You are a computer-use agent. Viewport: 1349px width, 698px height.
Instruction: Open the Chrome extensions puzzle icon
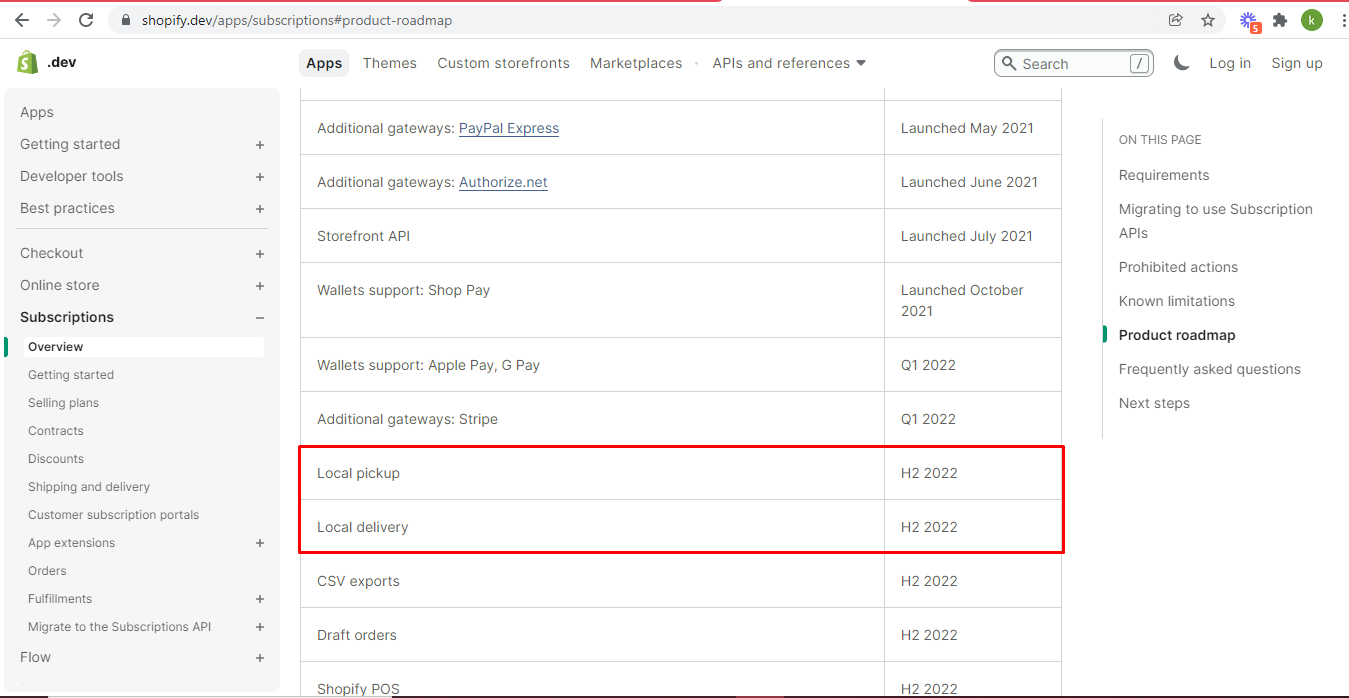(1279, 20)
